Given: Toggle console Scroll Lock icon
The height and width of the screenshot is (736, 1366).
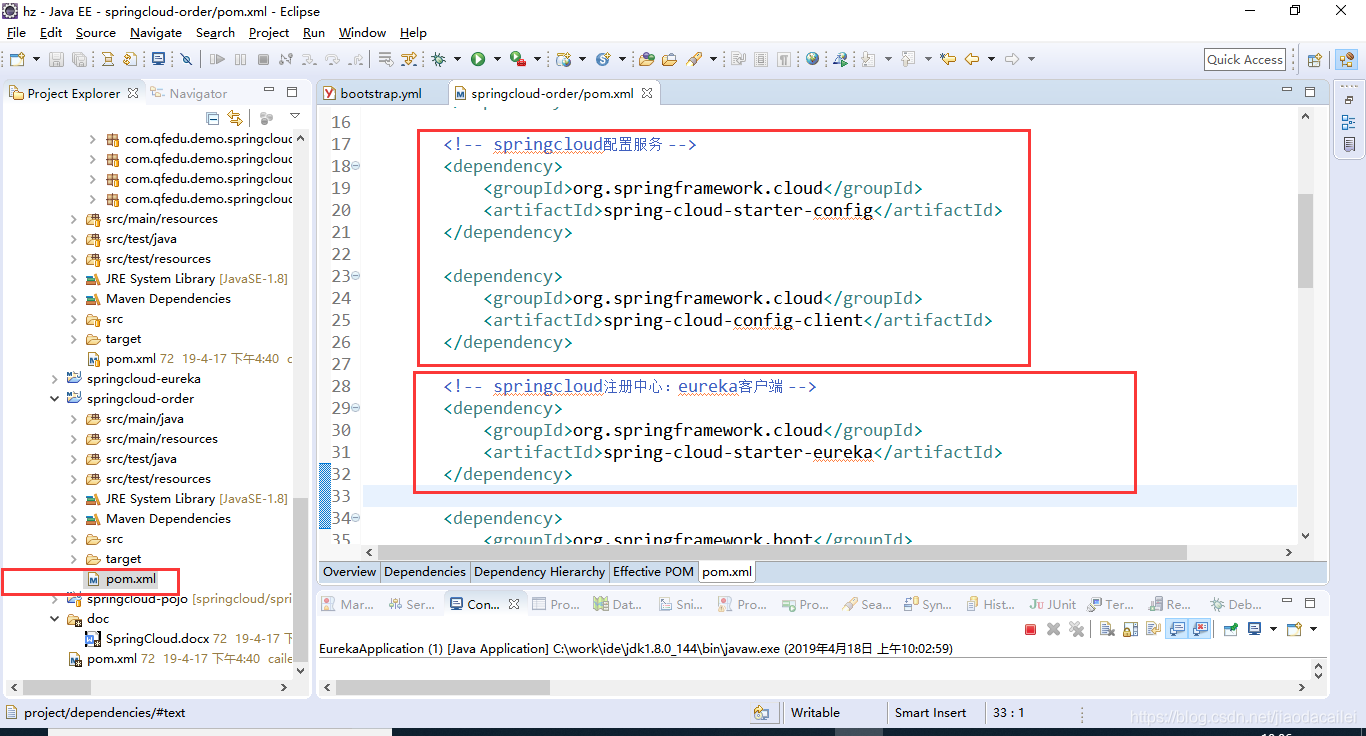Looking at the screenshot, I should tap(1131, 629).
